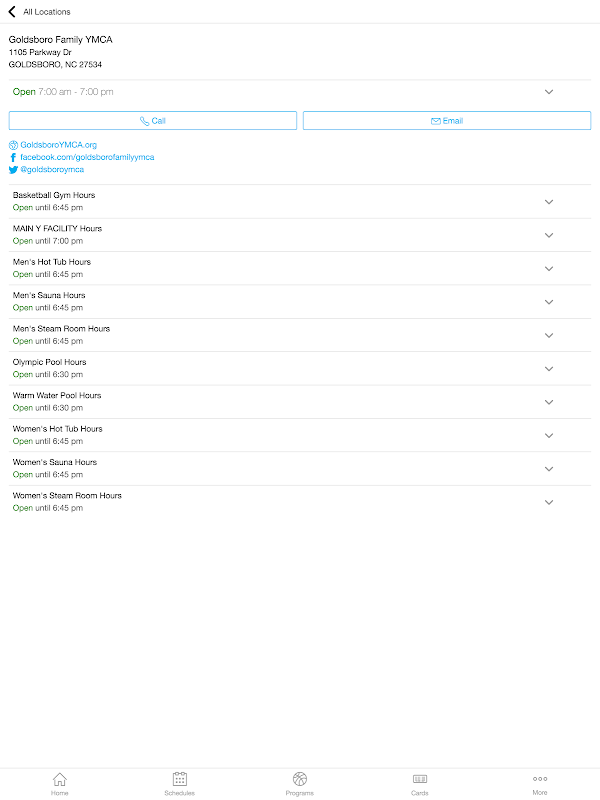Expand Men's Steam Room Hours chevron
600x800 pixels.
(x=549, y=336)
